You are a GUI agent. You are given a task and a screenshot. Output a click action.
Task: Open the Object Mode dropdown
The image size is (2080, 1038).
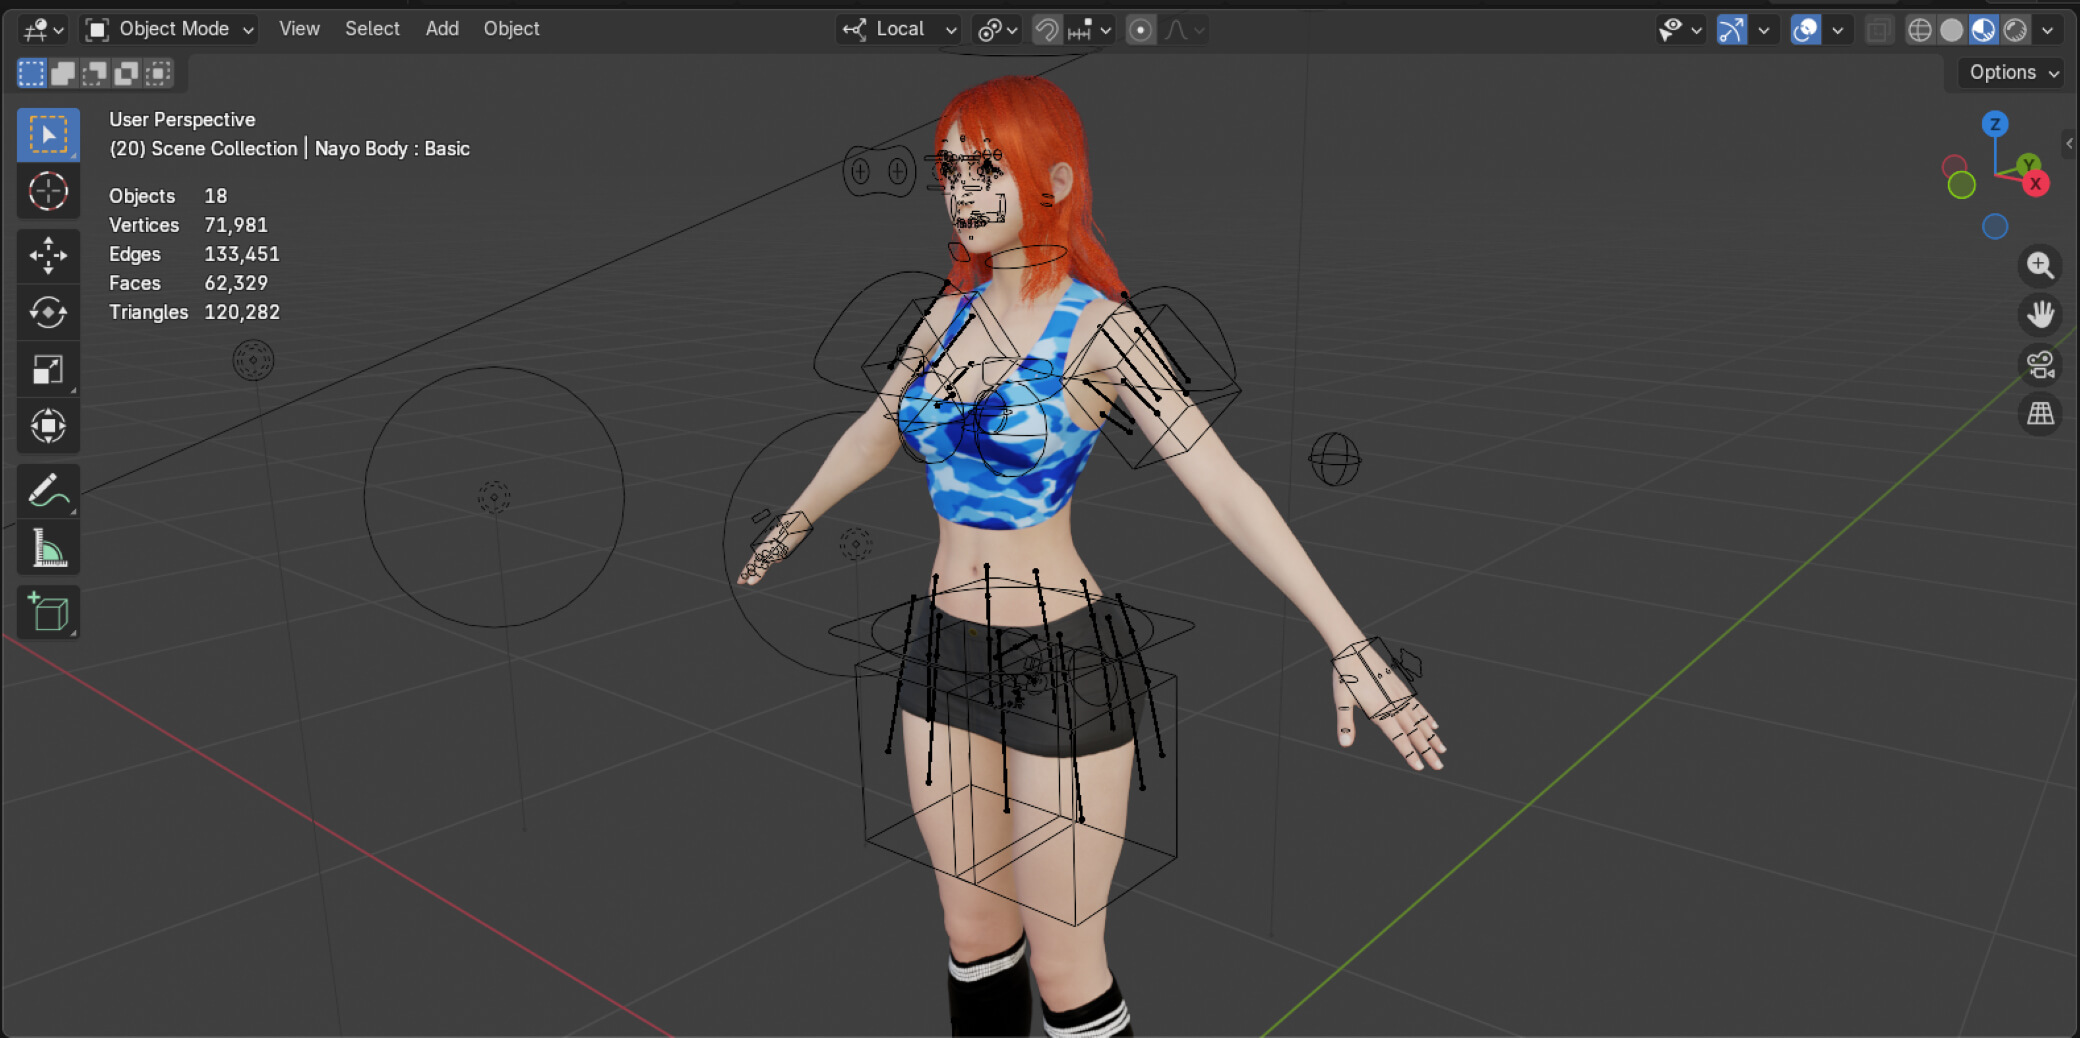(169, 30)
